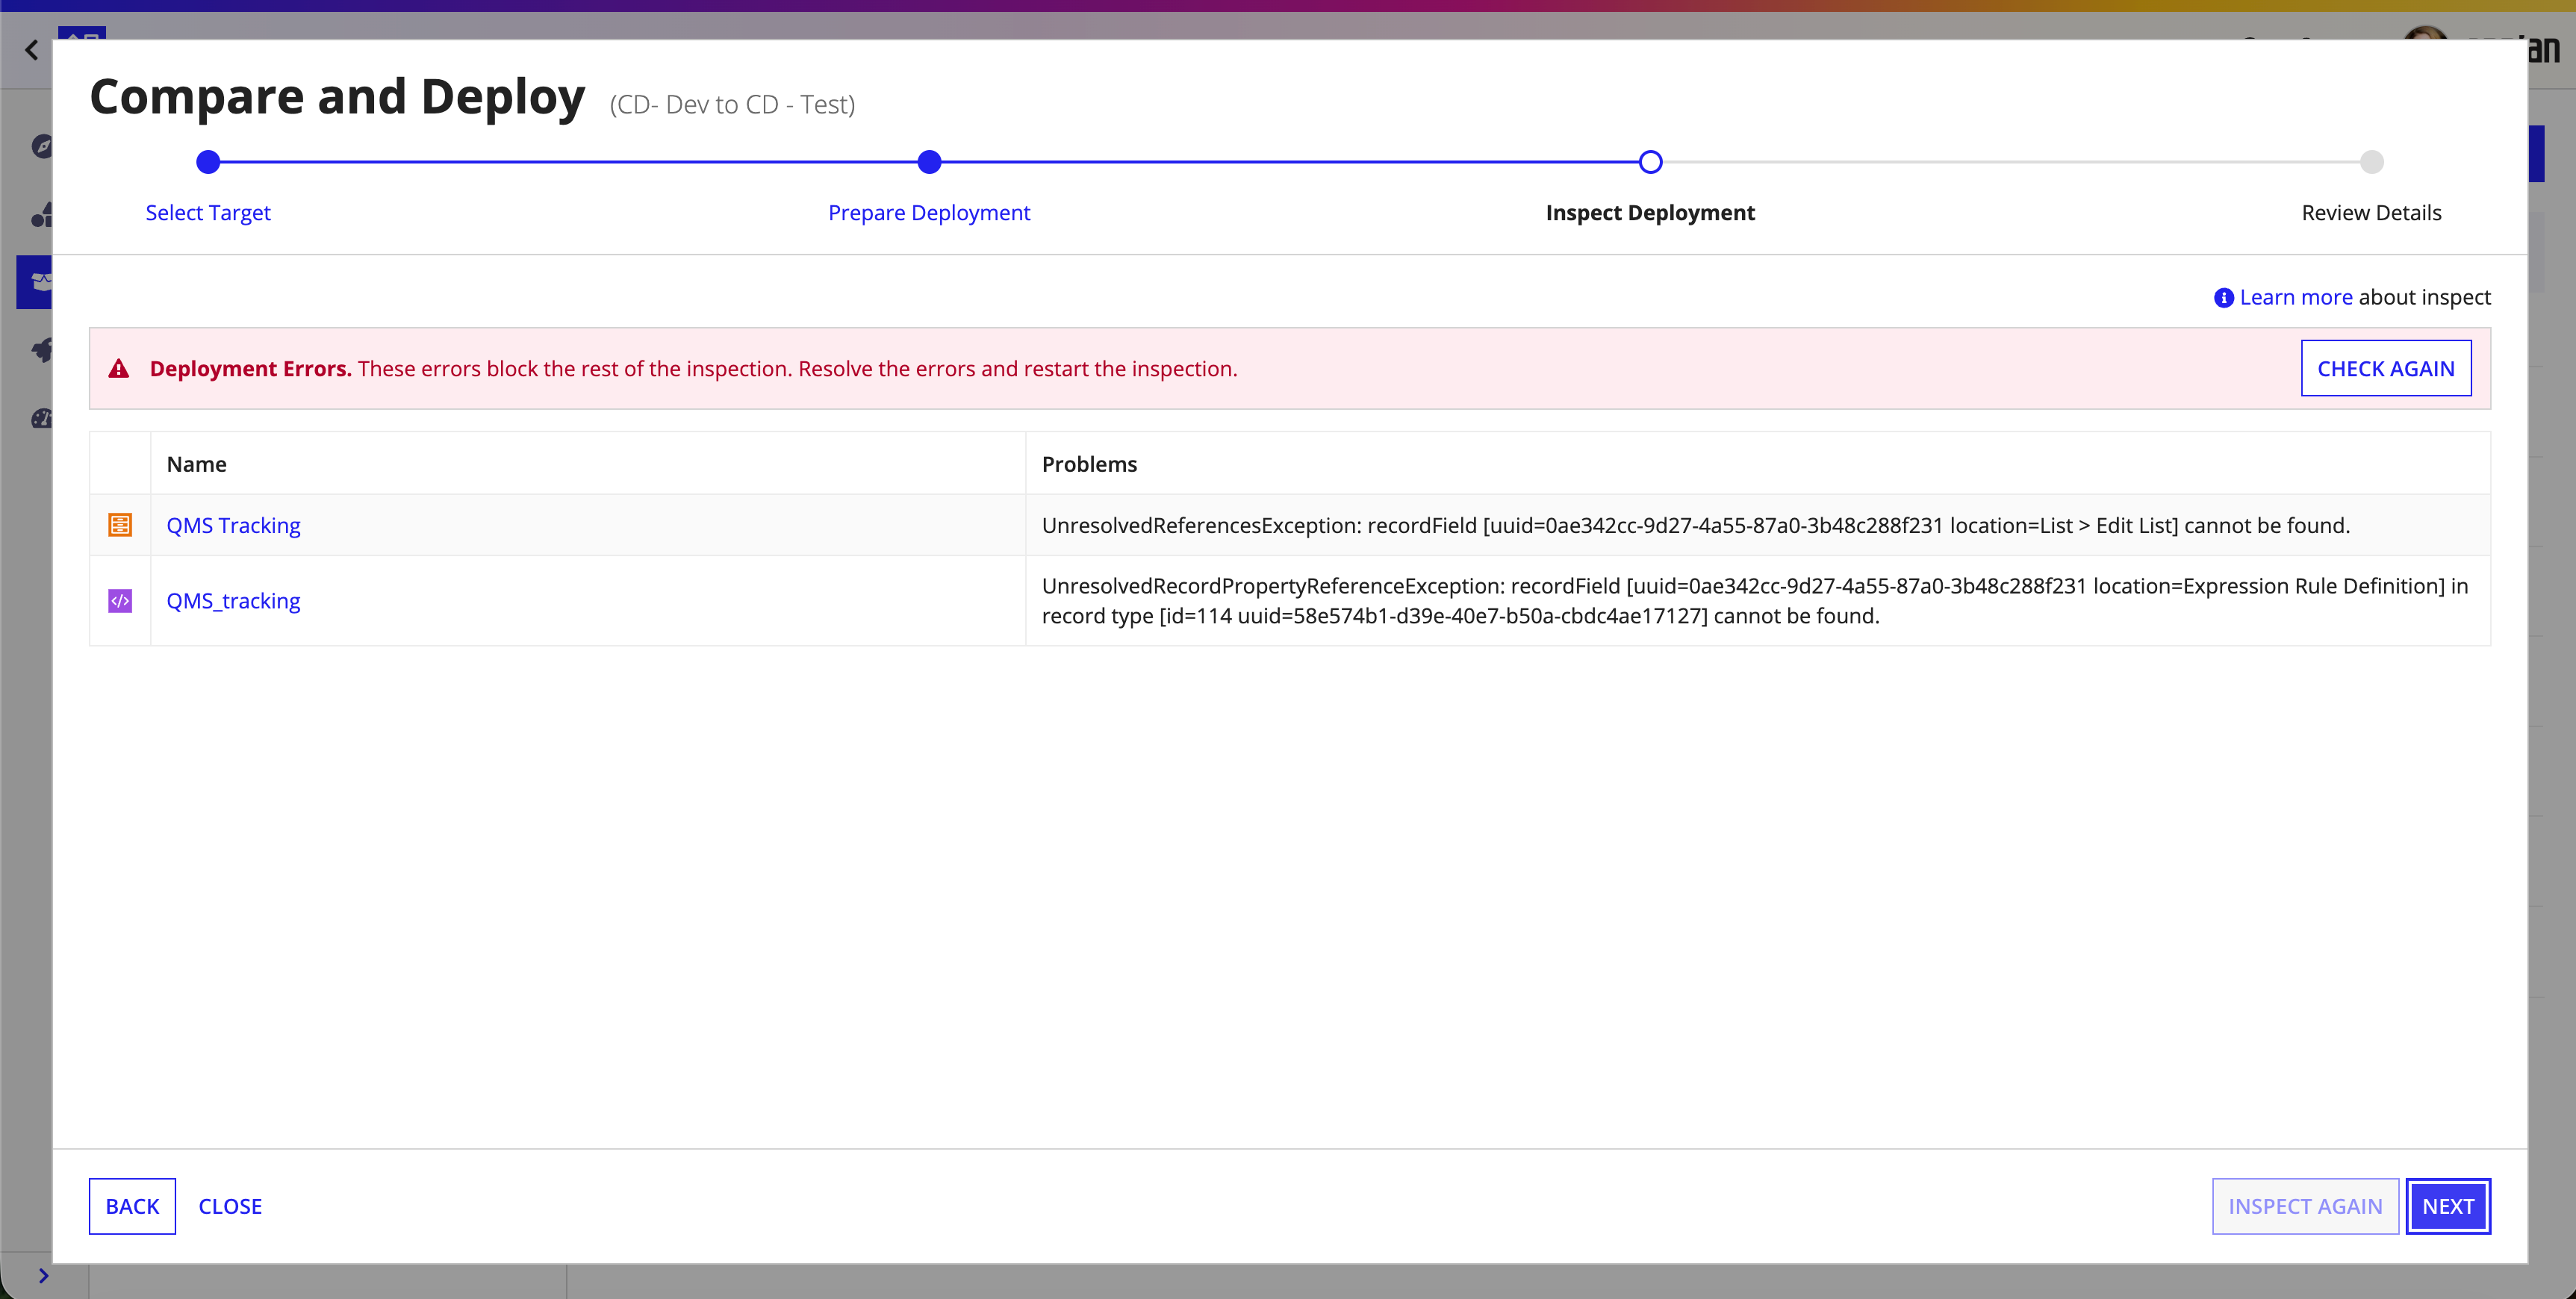Click the Problems column header
2576x1299 pixels.
point(1089,464)
